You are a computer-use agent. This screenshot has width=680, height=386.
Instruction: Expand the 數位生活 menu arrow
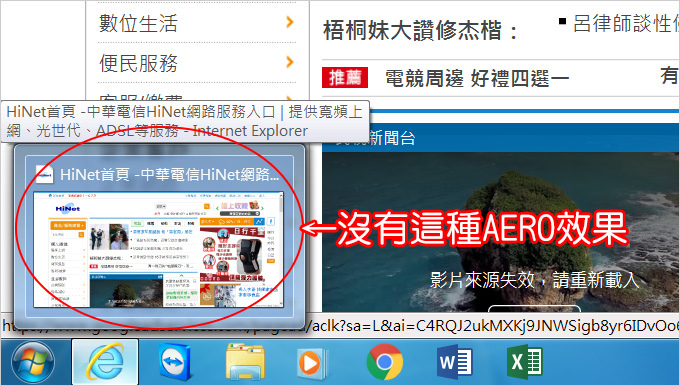(x=290, y=22)
